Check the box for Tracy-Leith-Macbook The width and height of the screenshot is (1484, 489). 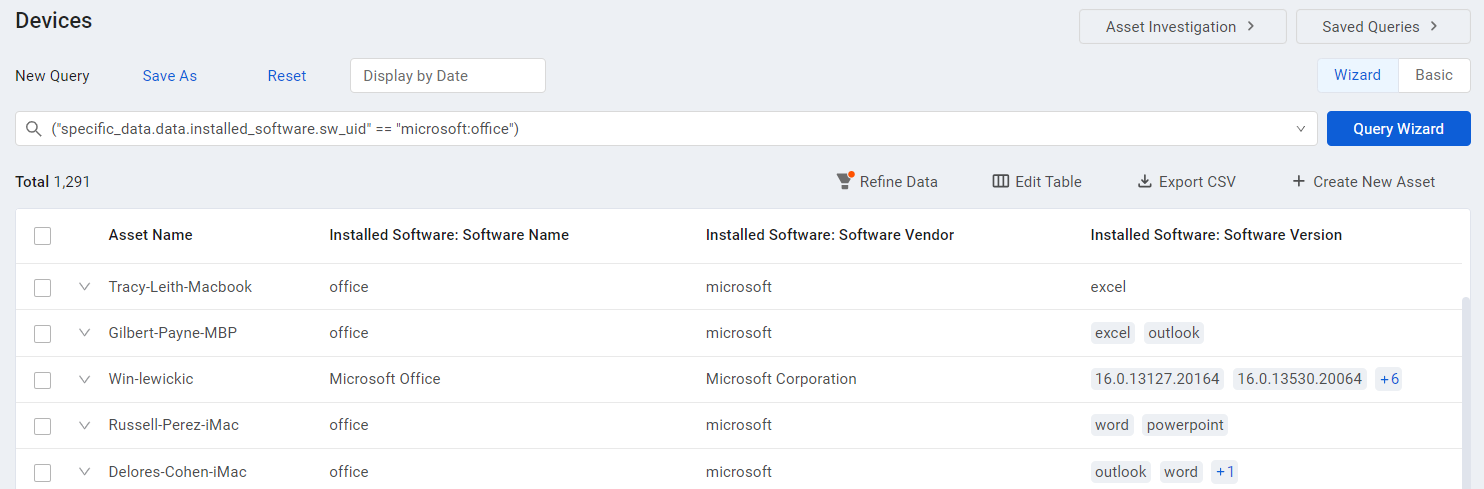coord(42,287)
